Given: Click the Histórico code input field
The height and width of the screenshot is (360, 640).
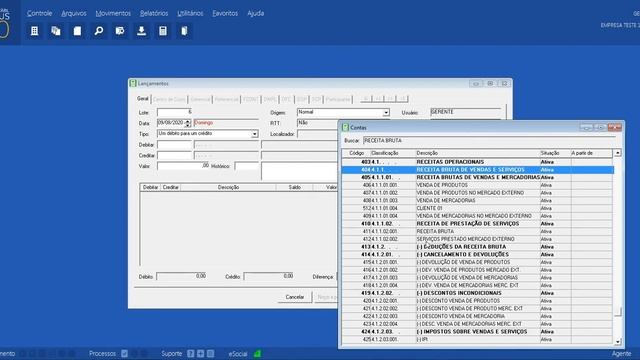Looking at the screenshot, I should pyautogui.click(x=247, y=166).
